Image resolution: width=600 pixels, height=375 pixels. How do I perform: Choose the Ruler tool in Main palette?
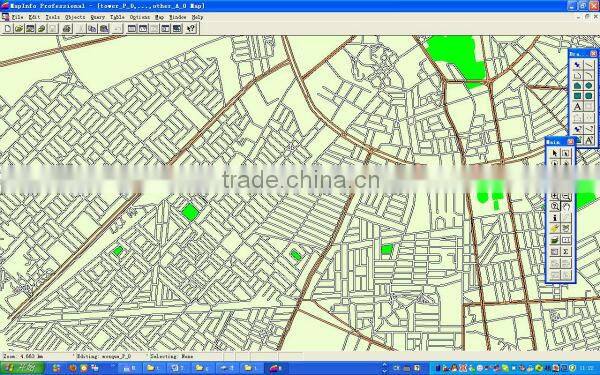point(566,240)
